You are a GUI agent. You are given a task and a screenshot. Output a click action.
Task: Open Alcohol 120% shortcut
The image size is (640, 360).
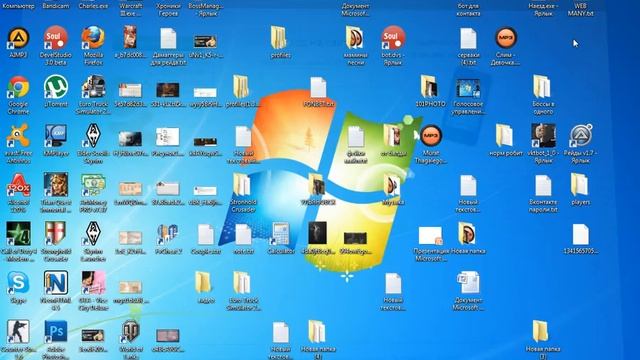(18, 185)
